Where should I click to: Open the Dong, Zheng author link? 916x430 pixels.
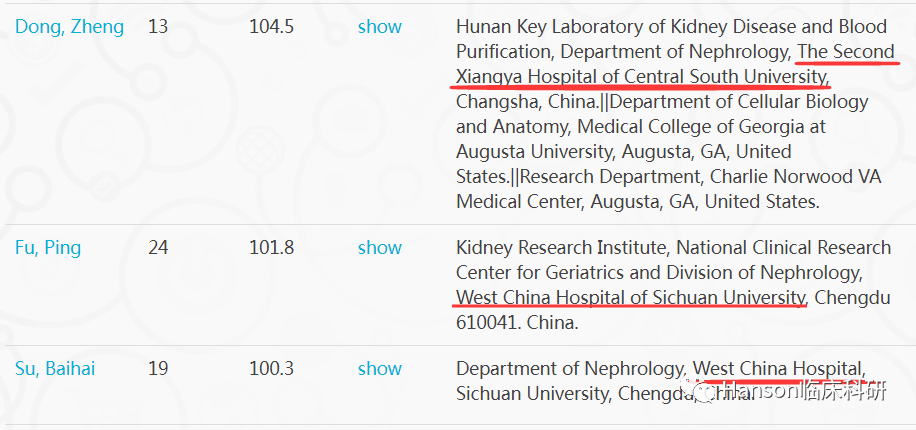[x=70, y=27]
